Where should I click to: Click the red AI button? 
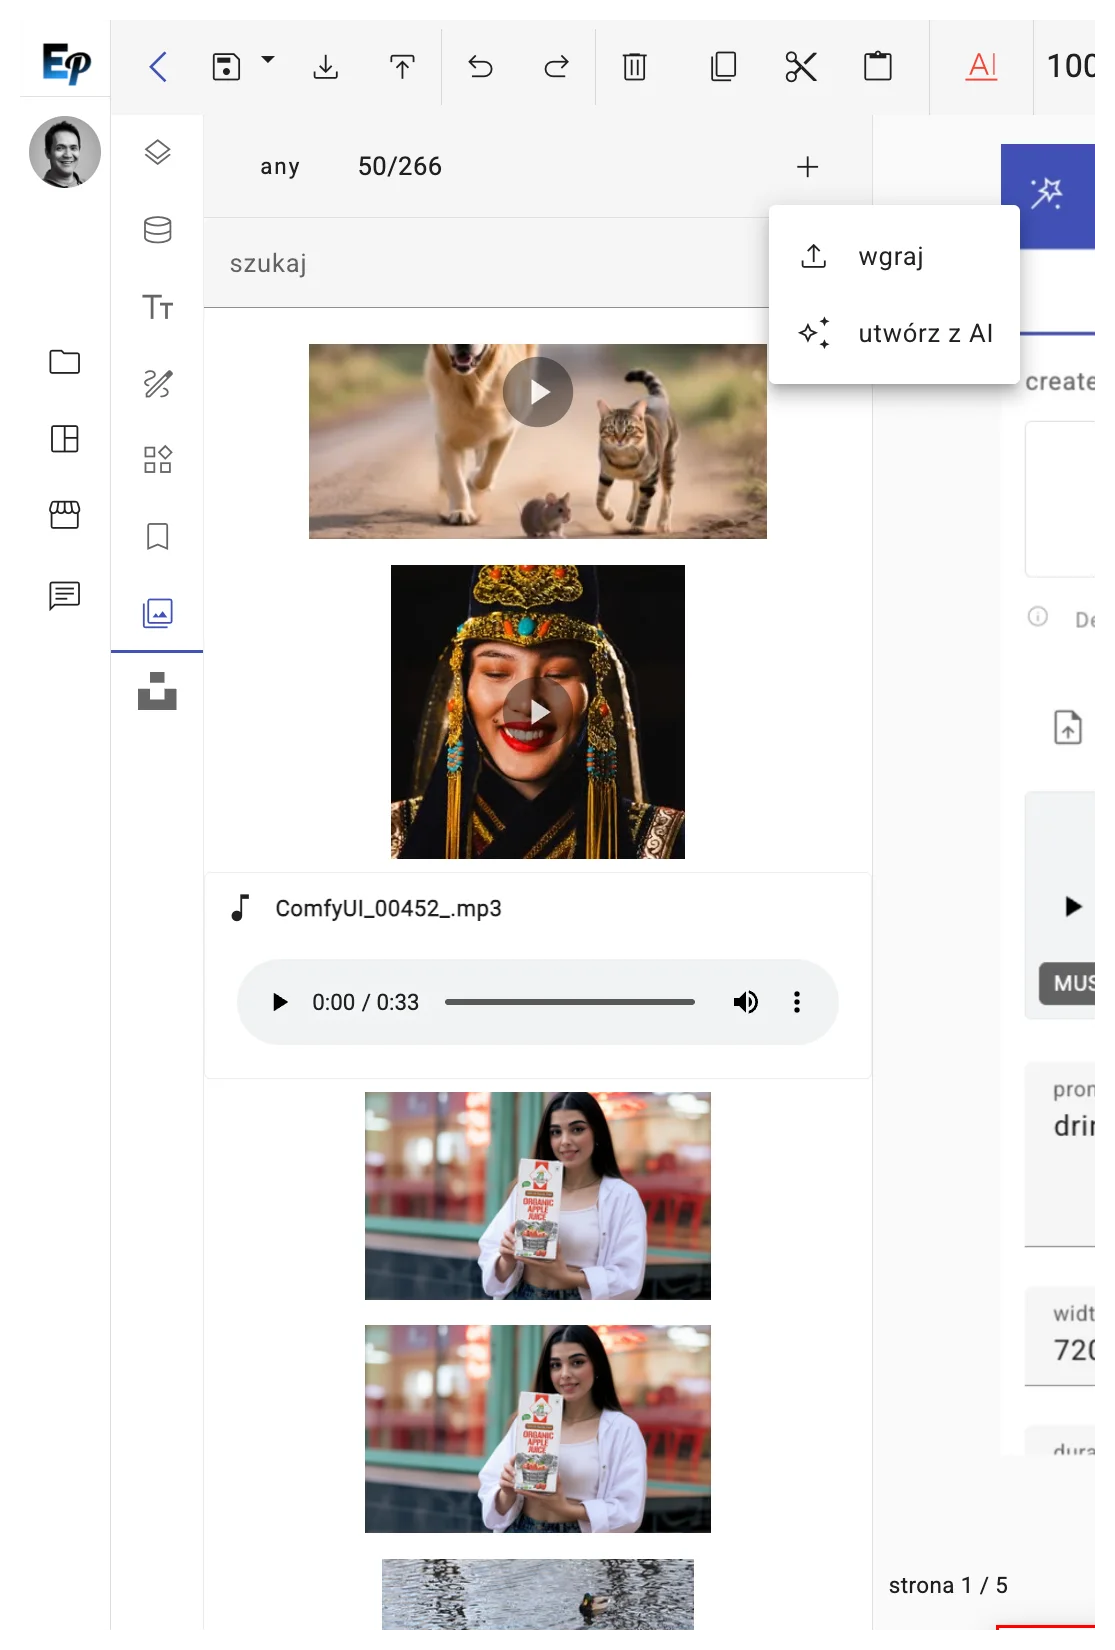click(x=982, y=67)
